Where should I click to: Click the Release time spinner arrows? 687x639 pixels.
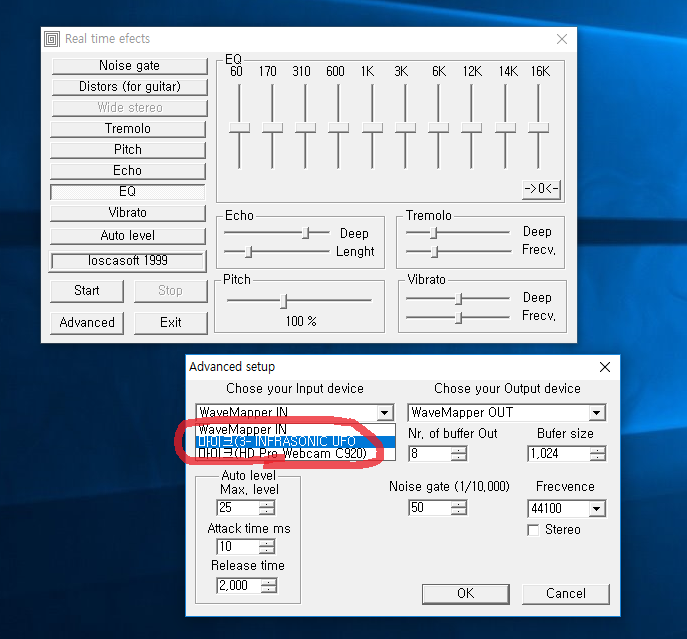coord(269,586)
